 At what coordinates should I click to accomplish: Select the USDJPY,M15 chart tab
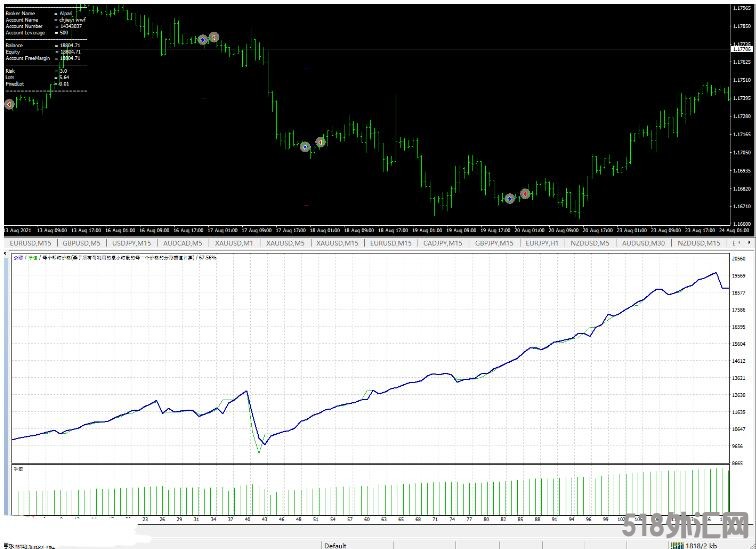click(x=131, y=243)
